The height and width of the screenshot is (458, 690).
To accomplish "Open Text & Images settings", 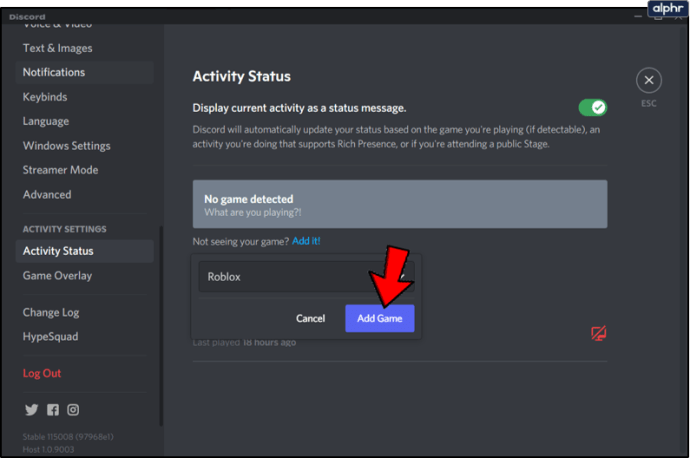I will (57, 48).
